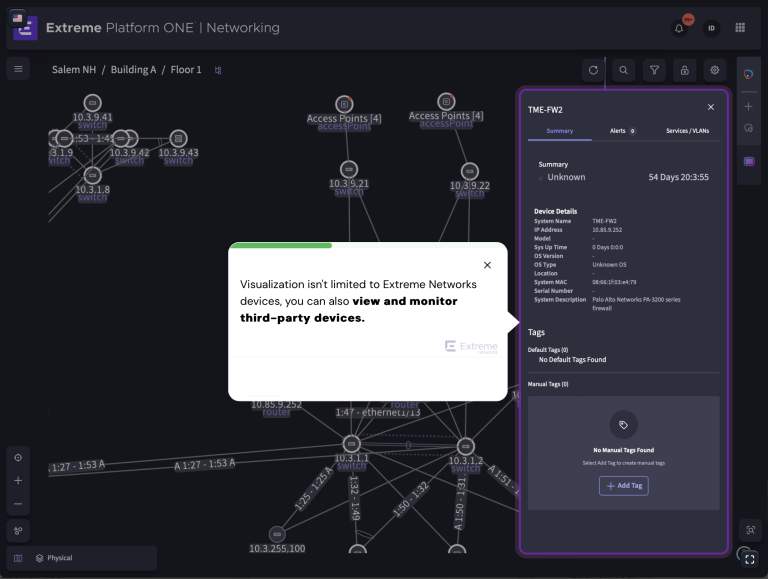Select the 10.3.1.2 switch node

tap(465, 446)
